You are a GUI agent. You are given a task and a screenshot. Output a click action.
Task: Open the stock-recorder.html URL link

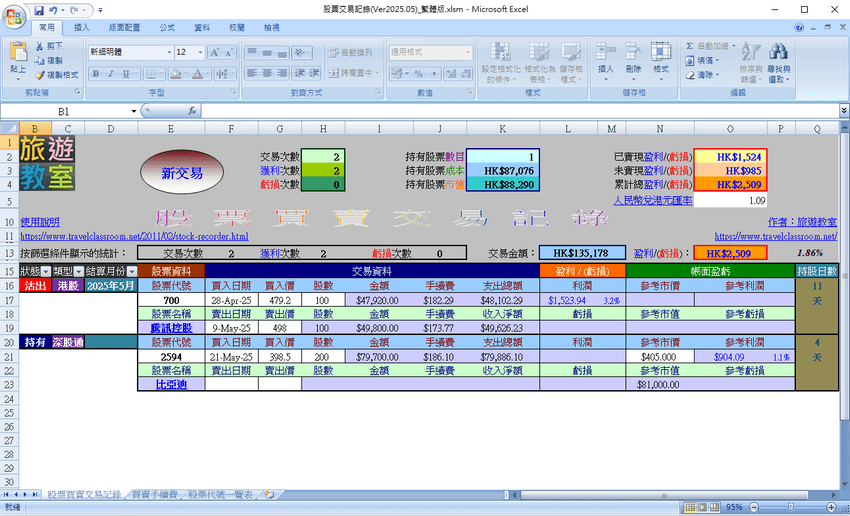134,236
